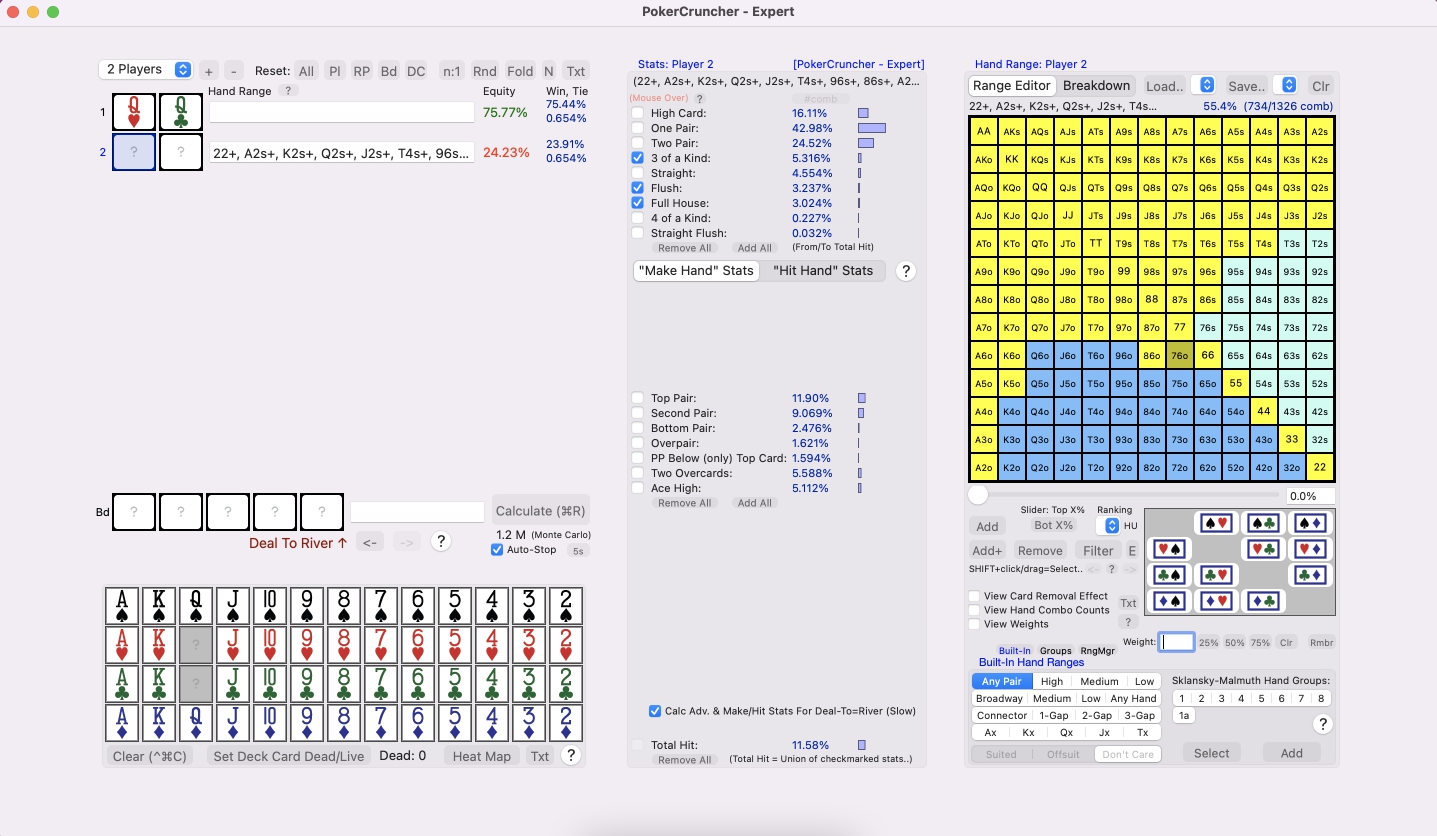Viewport: 1437px width, 836px height.
Task: Click the range percentage slider knob
Action: (978, 494)
